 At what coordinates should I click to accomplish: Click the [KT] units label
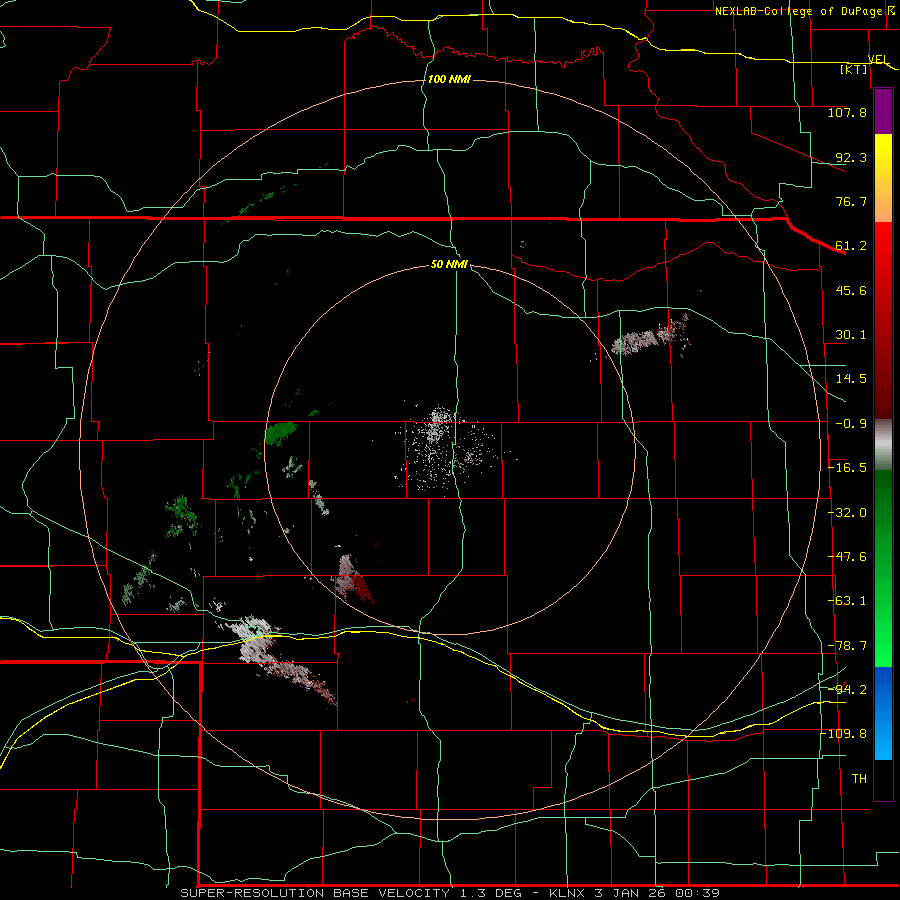pos(854,69)
